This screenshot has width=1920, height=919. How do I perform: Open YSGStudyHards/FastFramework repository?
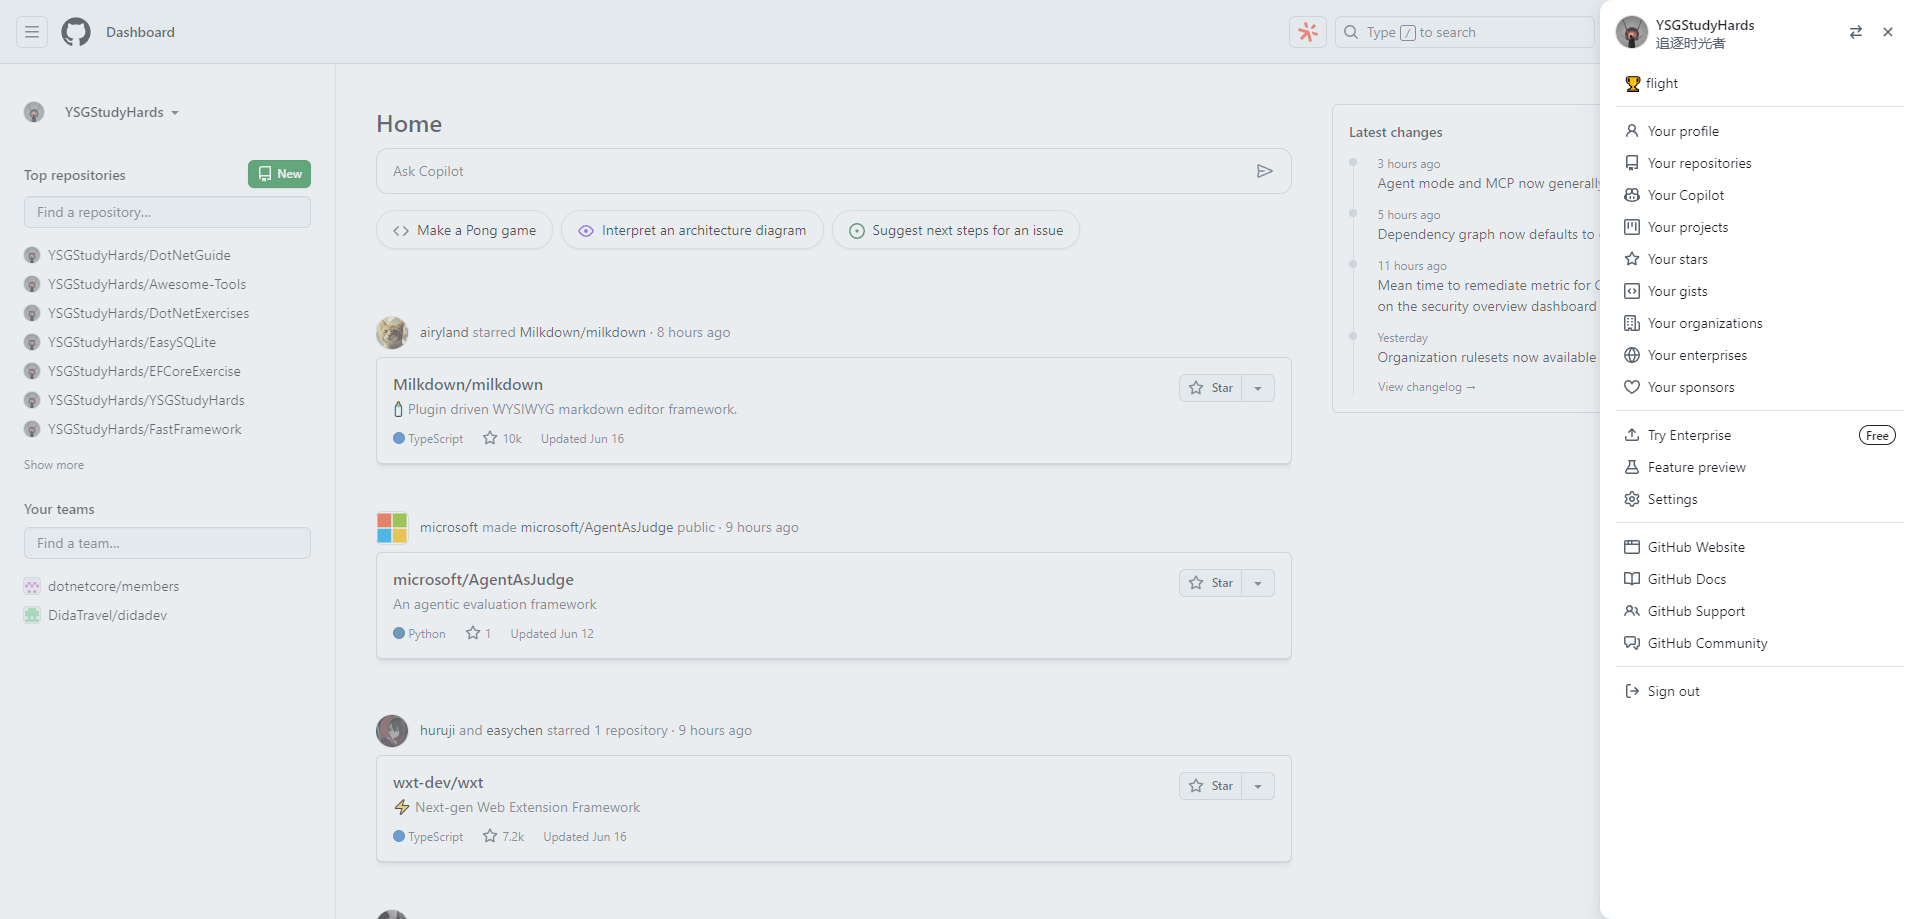coord(145,429)
